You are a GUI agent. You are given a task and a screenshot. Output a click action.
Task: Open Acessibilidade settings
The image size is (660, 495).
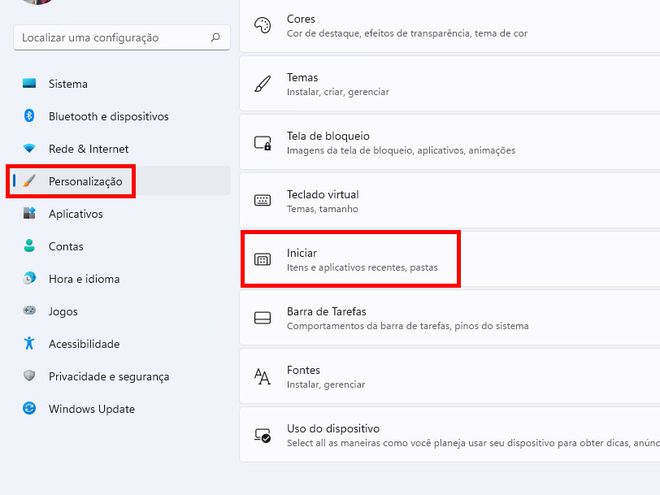(x=122, y=344)
